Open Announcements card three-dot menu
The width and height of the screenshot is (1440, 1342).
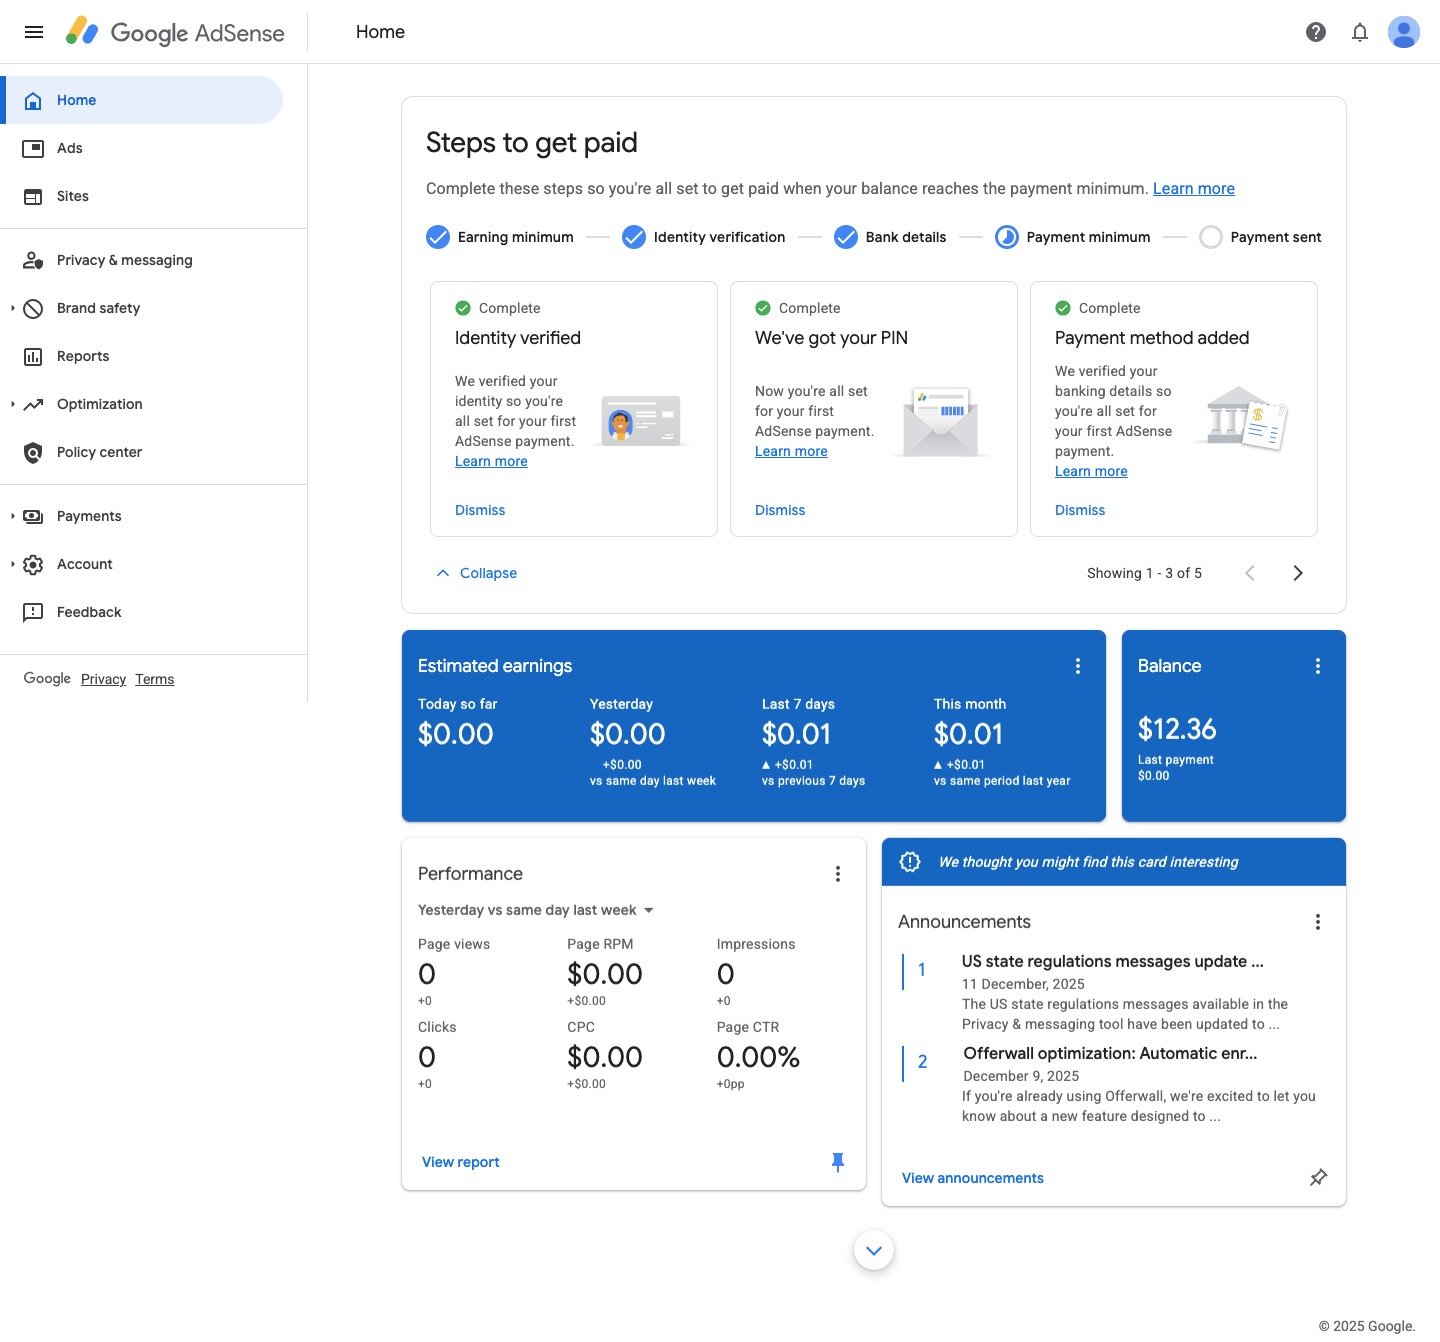pyautogui.click(x=1317, y=922)
